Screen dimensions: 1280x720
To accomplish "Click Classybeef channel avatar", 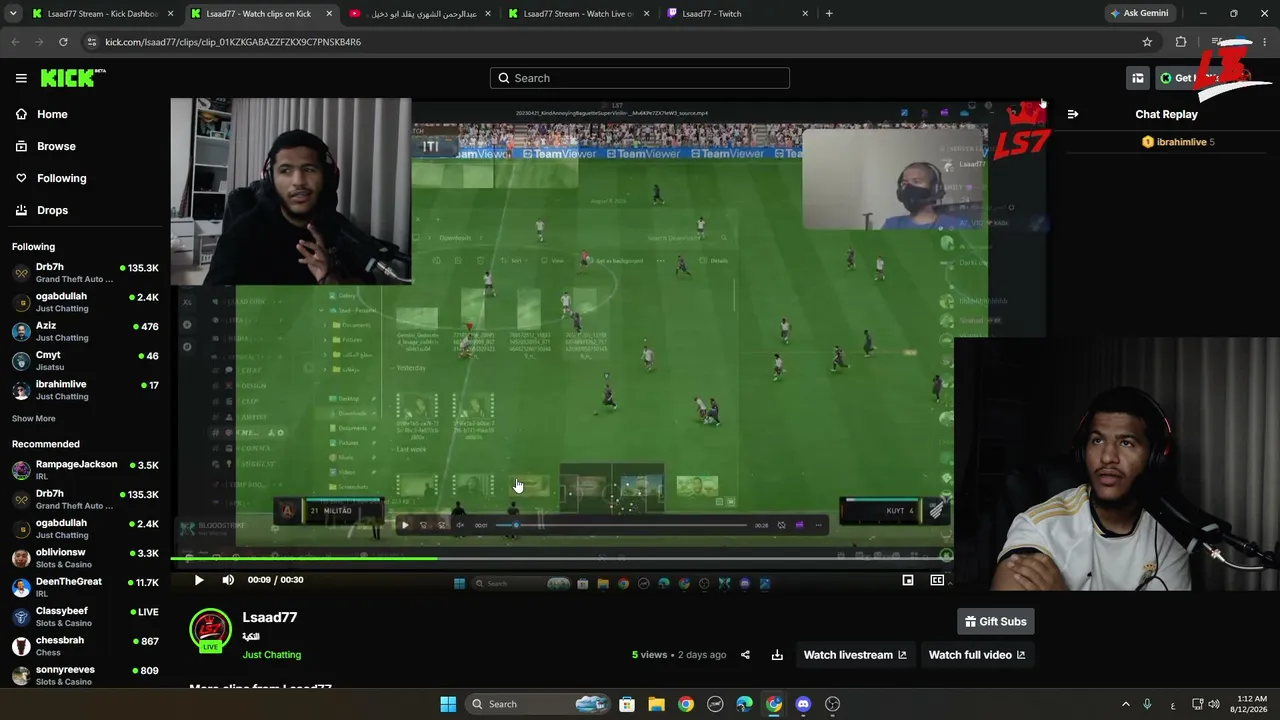I will (21, 616).
